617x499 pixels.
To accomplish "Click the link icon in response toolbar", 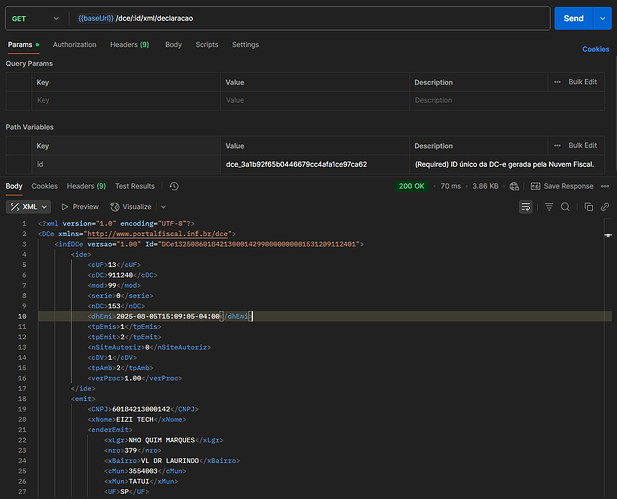I will pyautogui.click(x=603, y=207).
